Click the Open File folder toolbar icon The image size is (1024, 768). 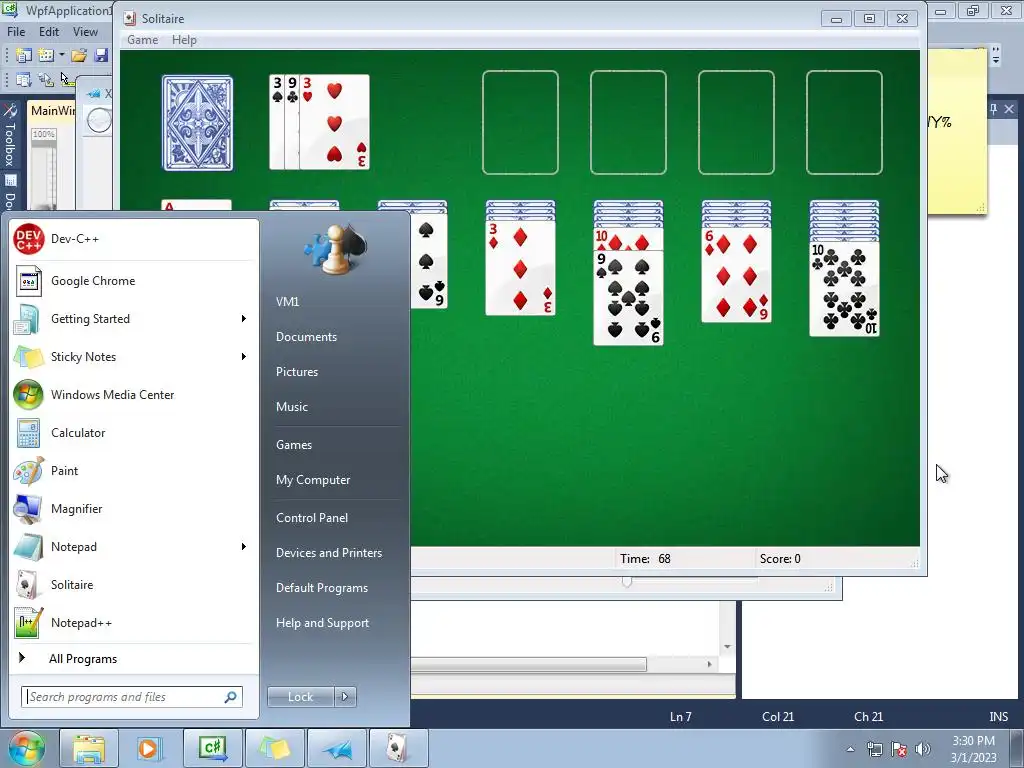coord(79,56)
